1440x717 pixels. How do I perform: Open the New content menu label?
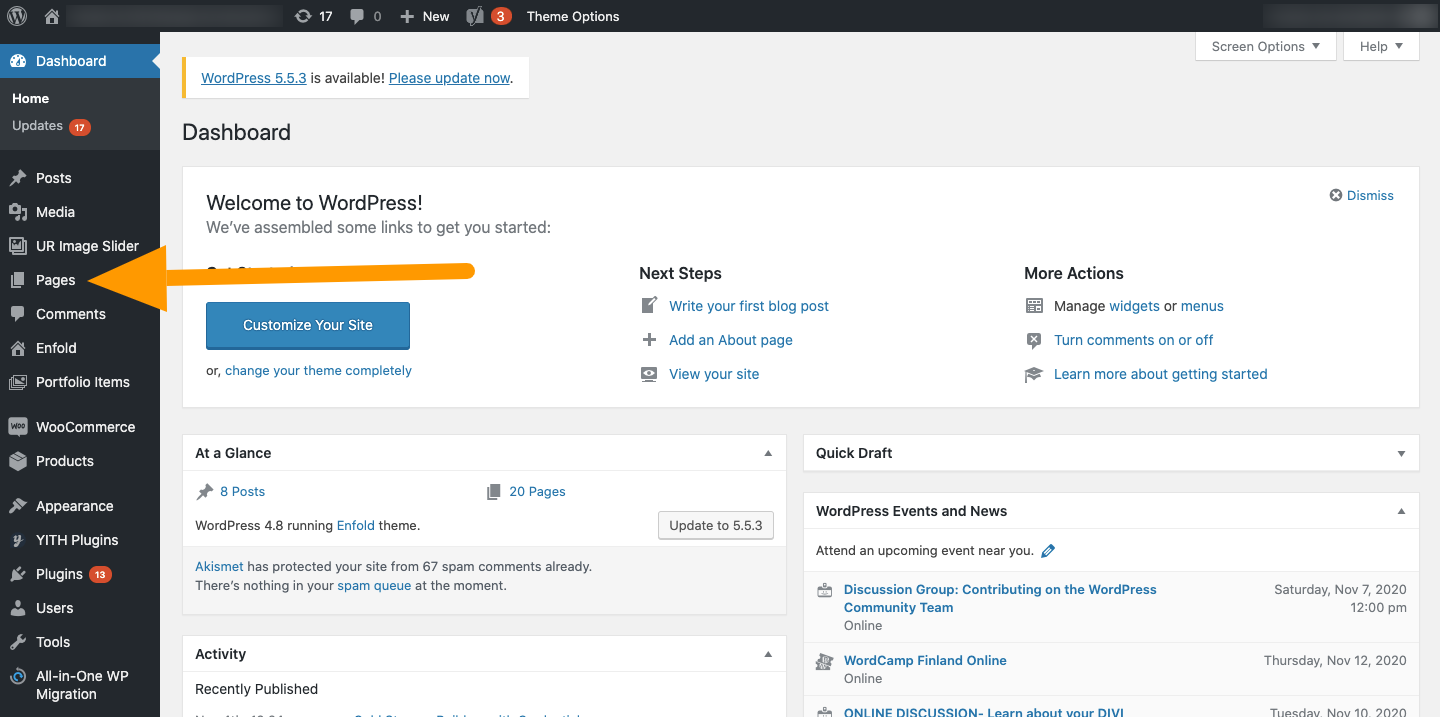tap(436, 16)
